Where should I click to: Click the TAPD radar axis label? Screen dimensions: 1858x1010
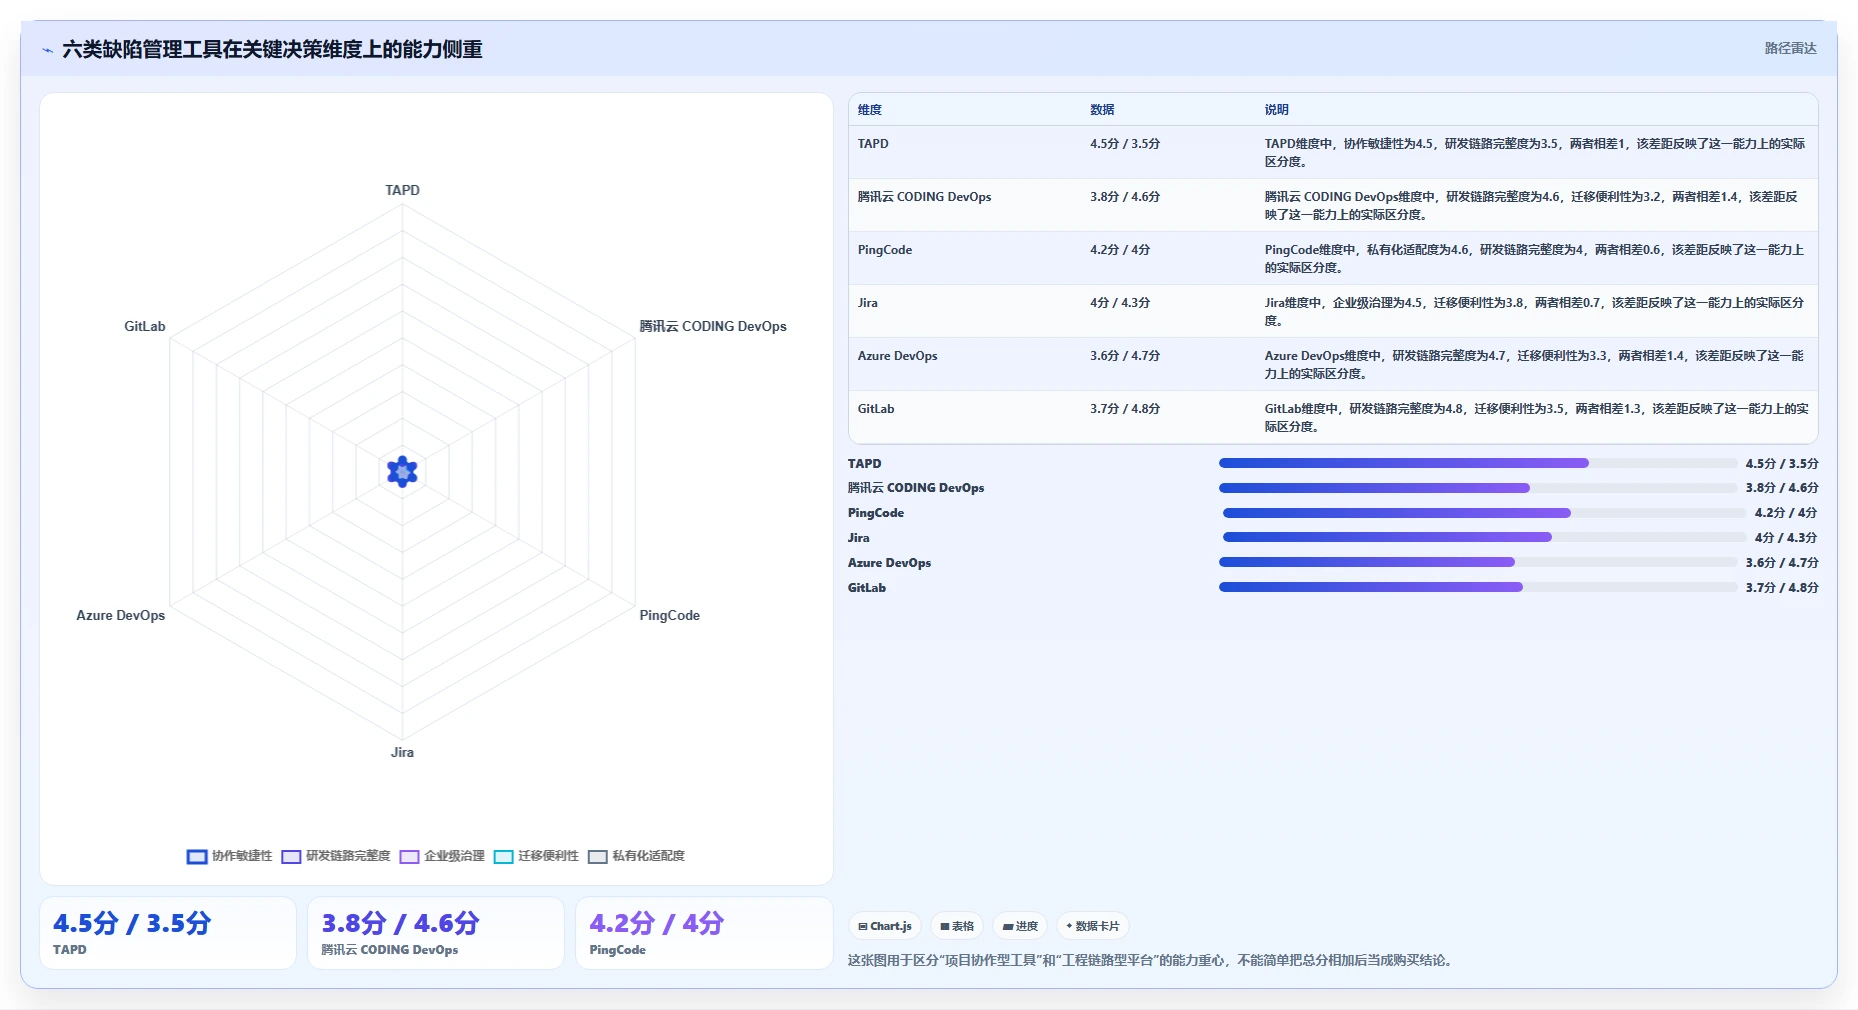click(403, 190)
